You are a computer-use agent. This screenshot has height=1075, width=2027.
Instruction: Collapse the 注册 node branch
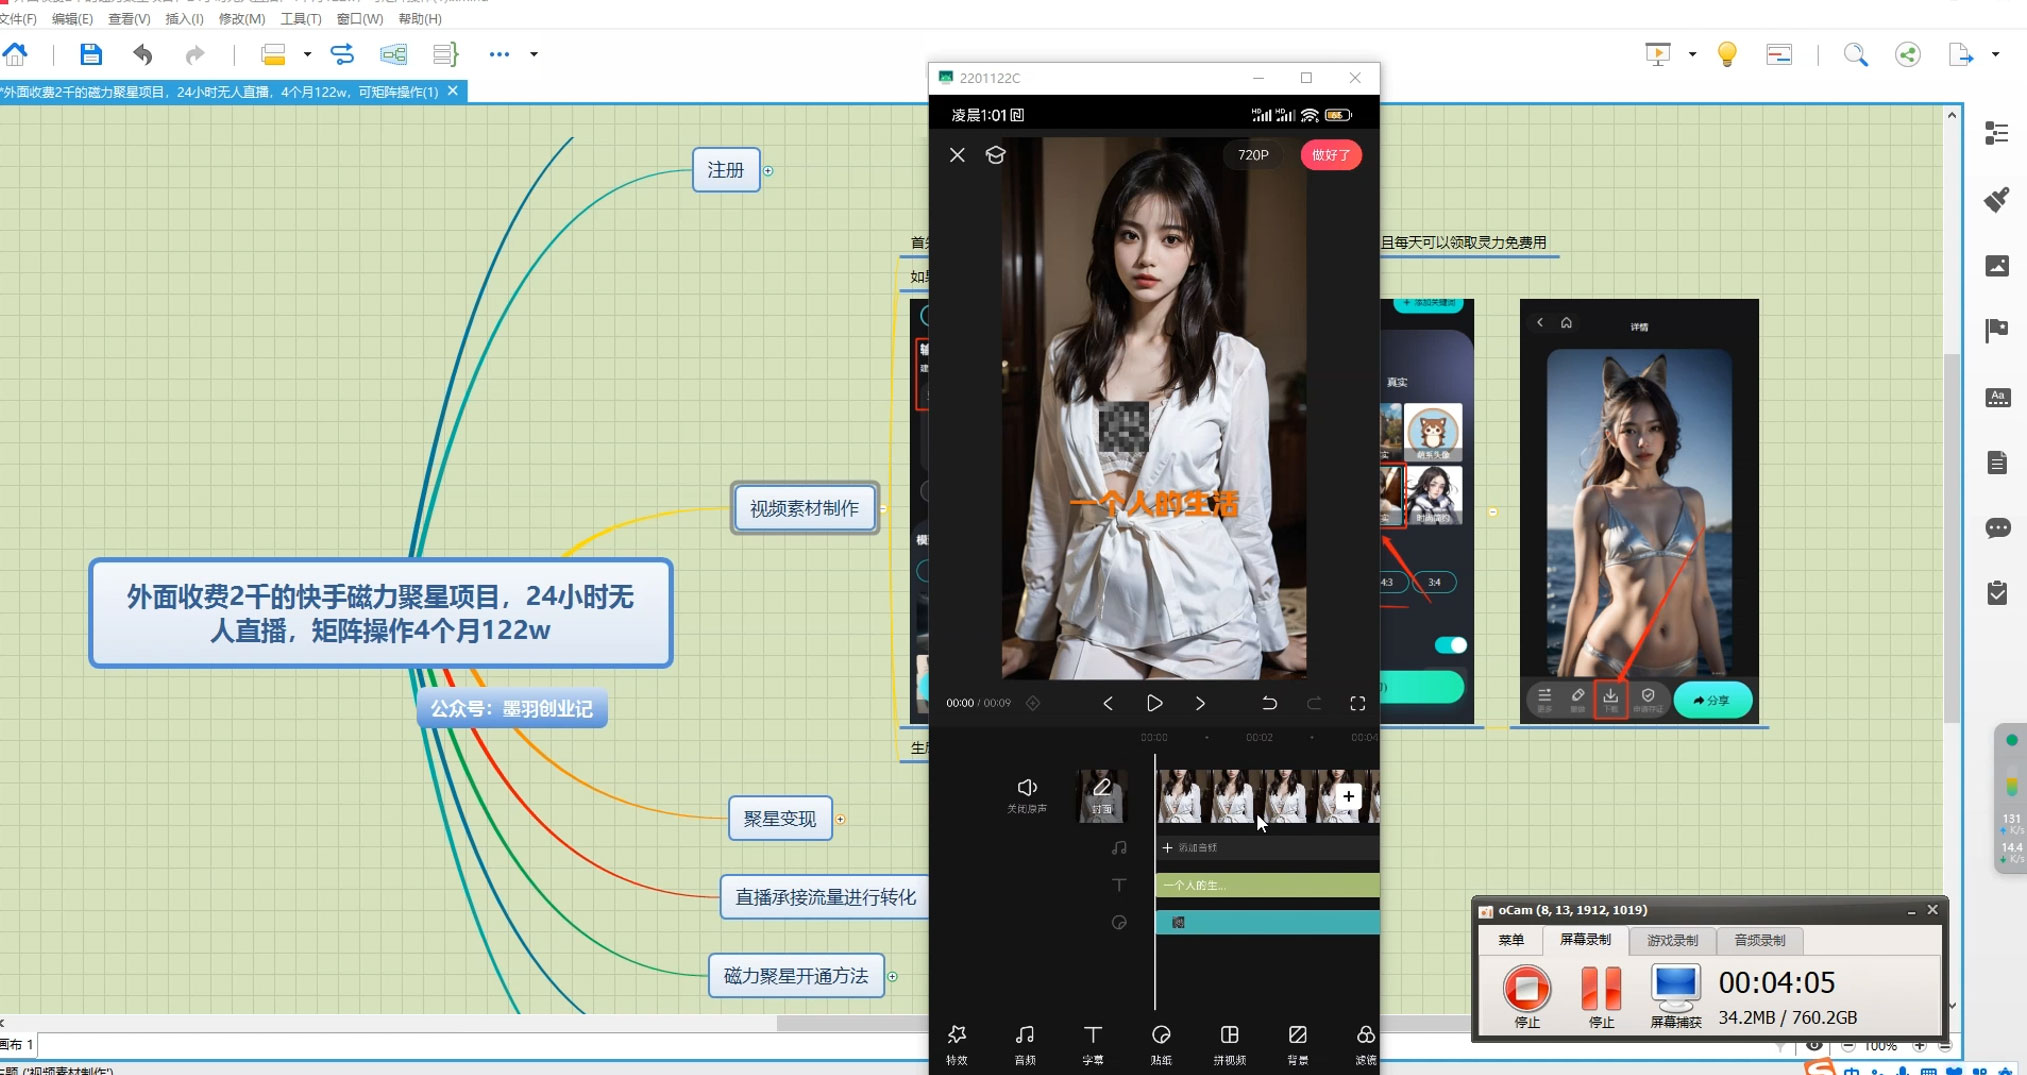pos(768,171)
